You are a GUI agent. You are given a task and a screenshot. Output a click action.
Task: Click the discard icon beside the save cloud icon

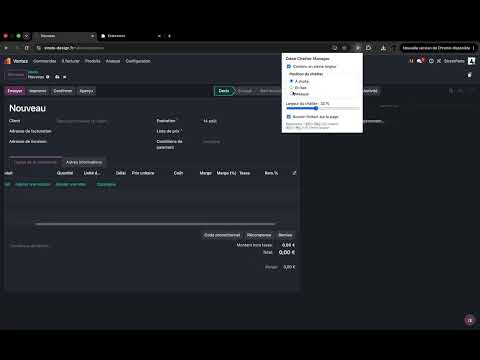[65, 77]
